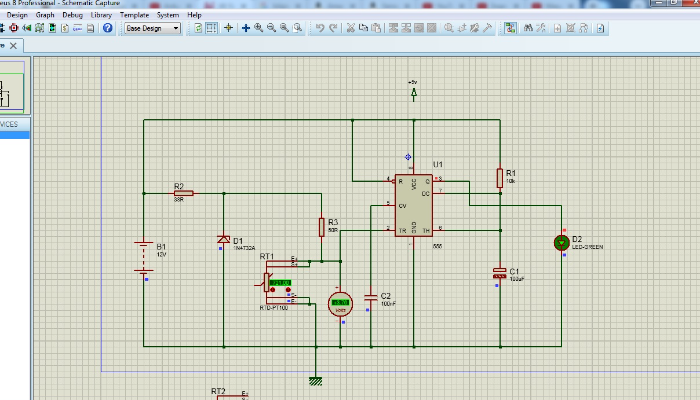Open the Project Notes icon
The image size is (700, 400).
pyautogui.click(x=91, y=28)
